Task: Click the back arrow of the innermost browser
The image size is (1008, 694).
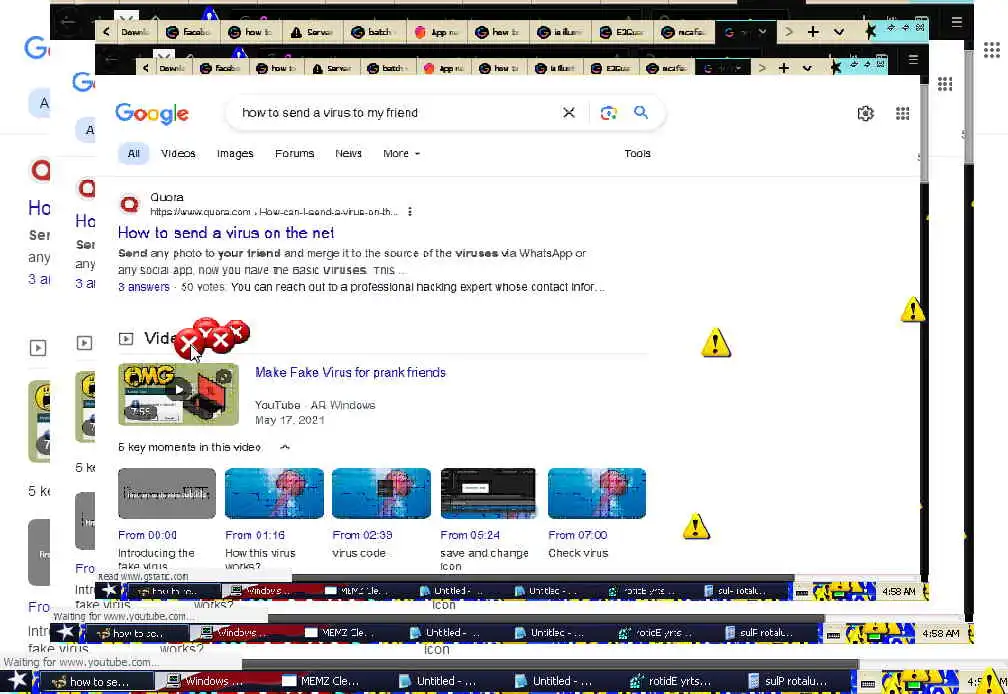Action: coord(111,60)
